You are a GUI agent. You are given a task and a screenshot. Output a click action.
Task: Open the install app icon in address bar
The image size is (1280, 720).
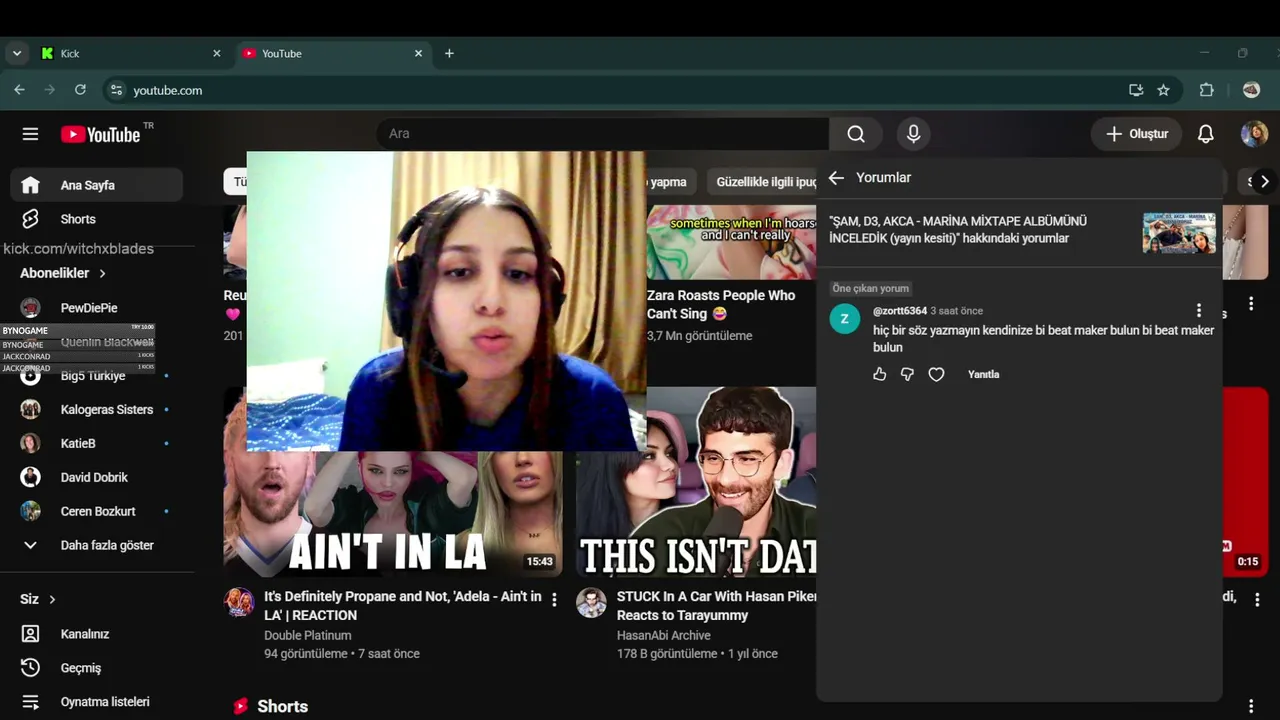click(x=1136, y=90)
